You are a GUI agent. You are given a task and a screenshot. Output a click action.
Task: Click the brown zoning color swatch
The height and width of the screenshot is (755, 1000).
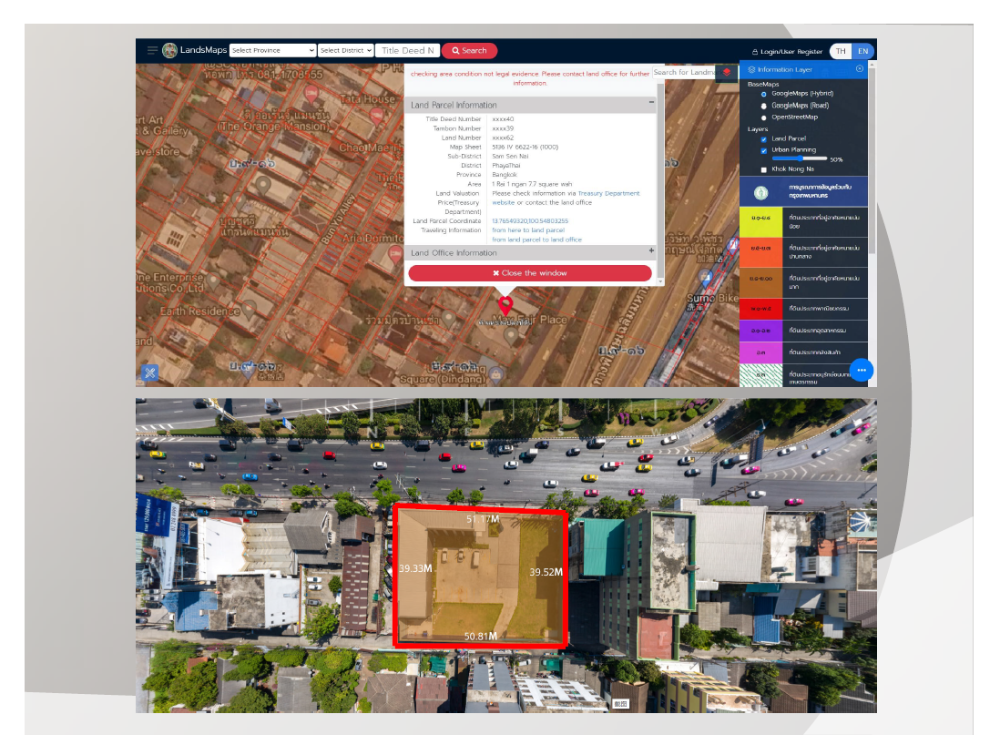[761, 282]
